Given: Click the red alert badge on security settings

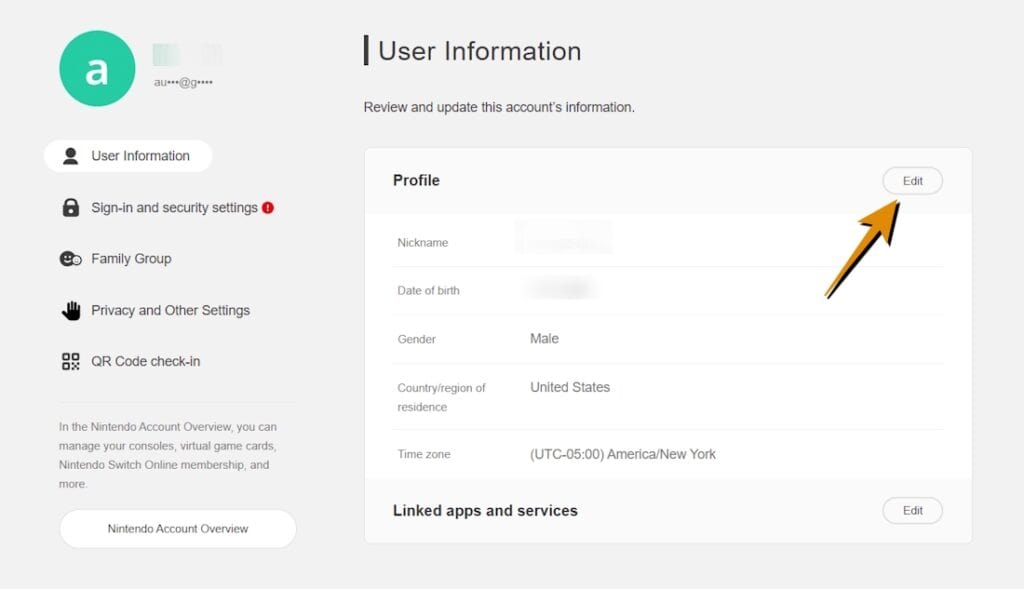Looking at the screenshot, I should [x=268, y=208].
